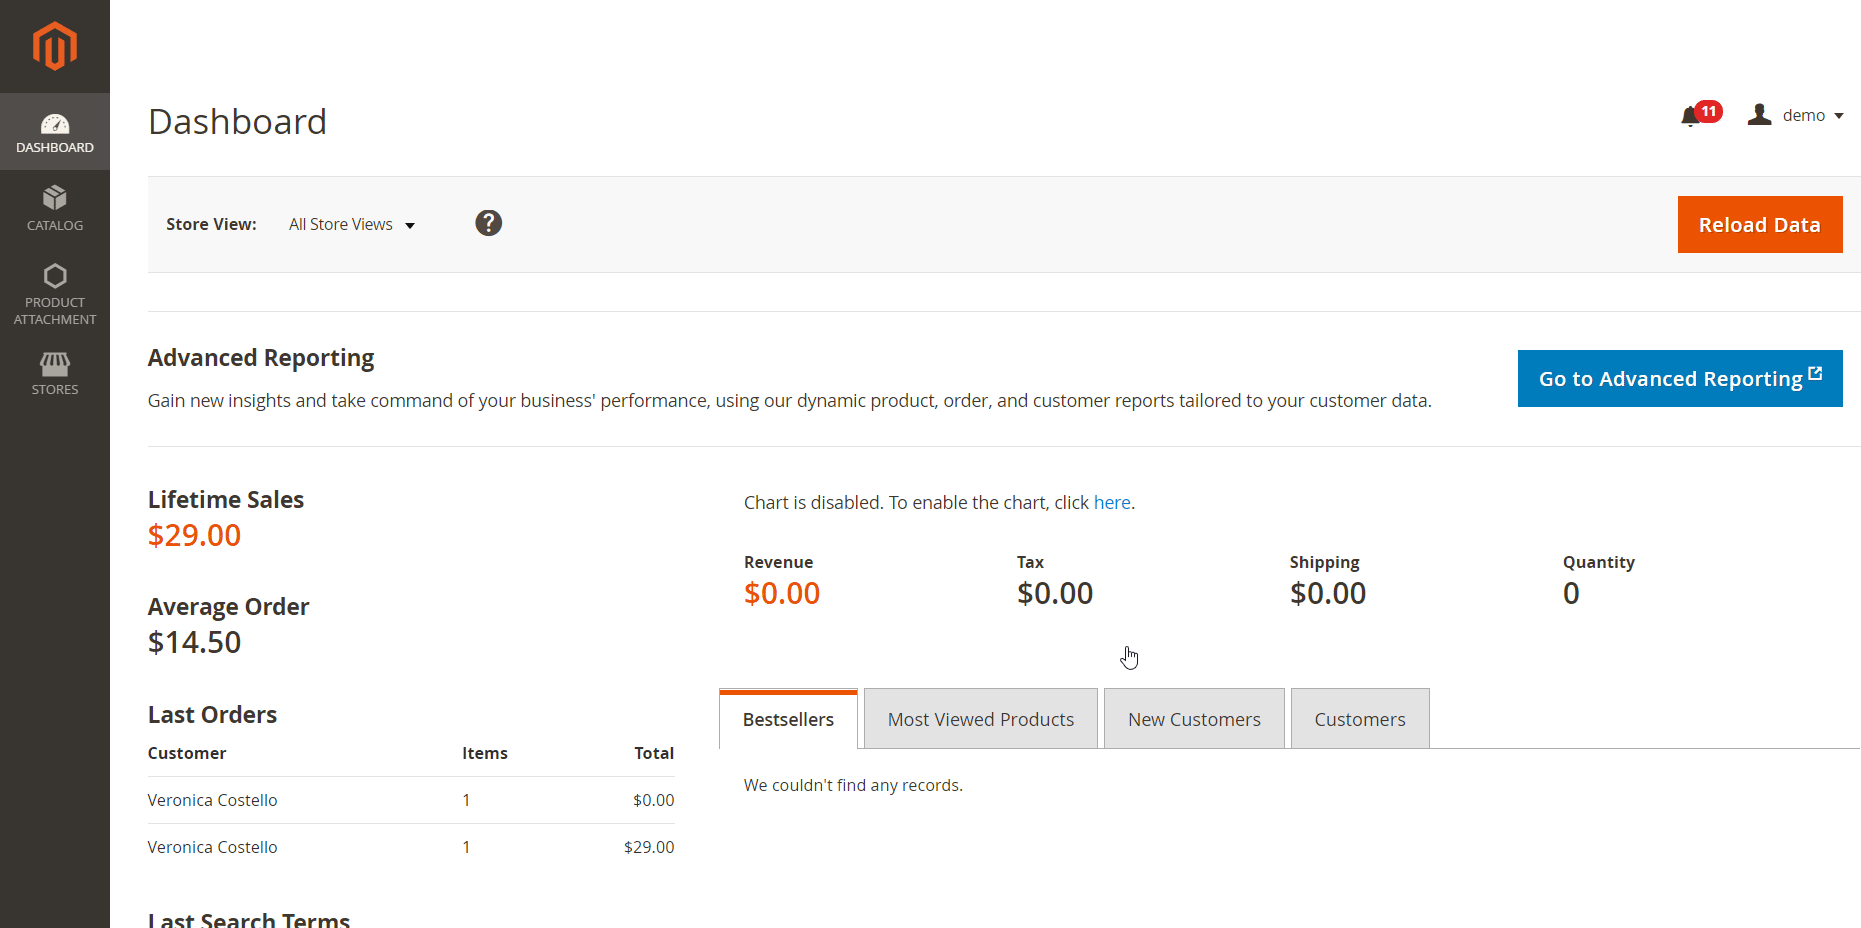Open first Veronica Costello order with $0.00 total
This screenshot has height=928, width=1861.
(213, 800)
